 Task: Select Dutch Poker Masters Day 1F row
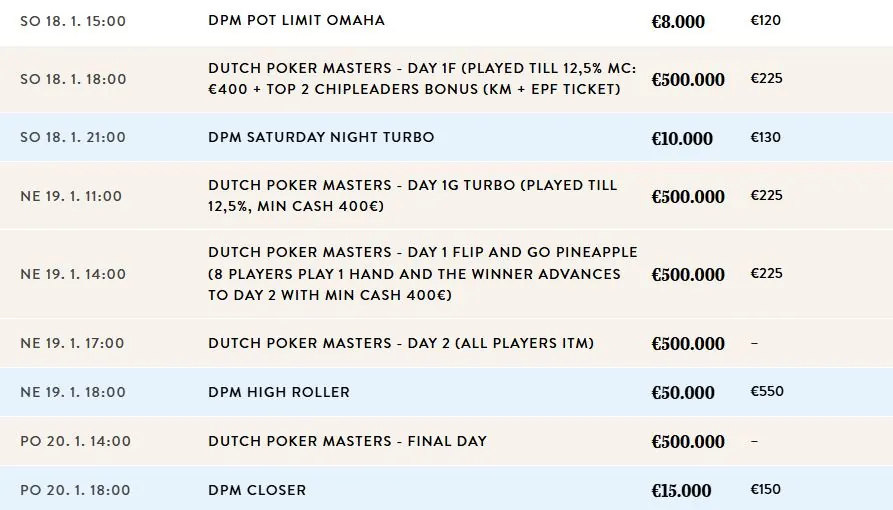click(x=446, y=79)
